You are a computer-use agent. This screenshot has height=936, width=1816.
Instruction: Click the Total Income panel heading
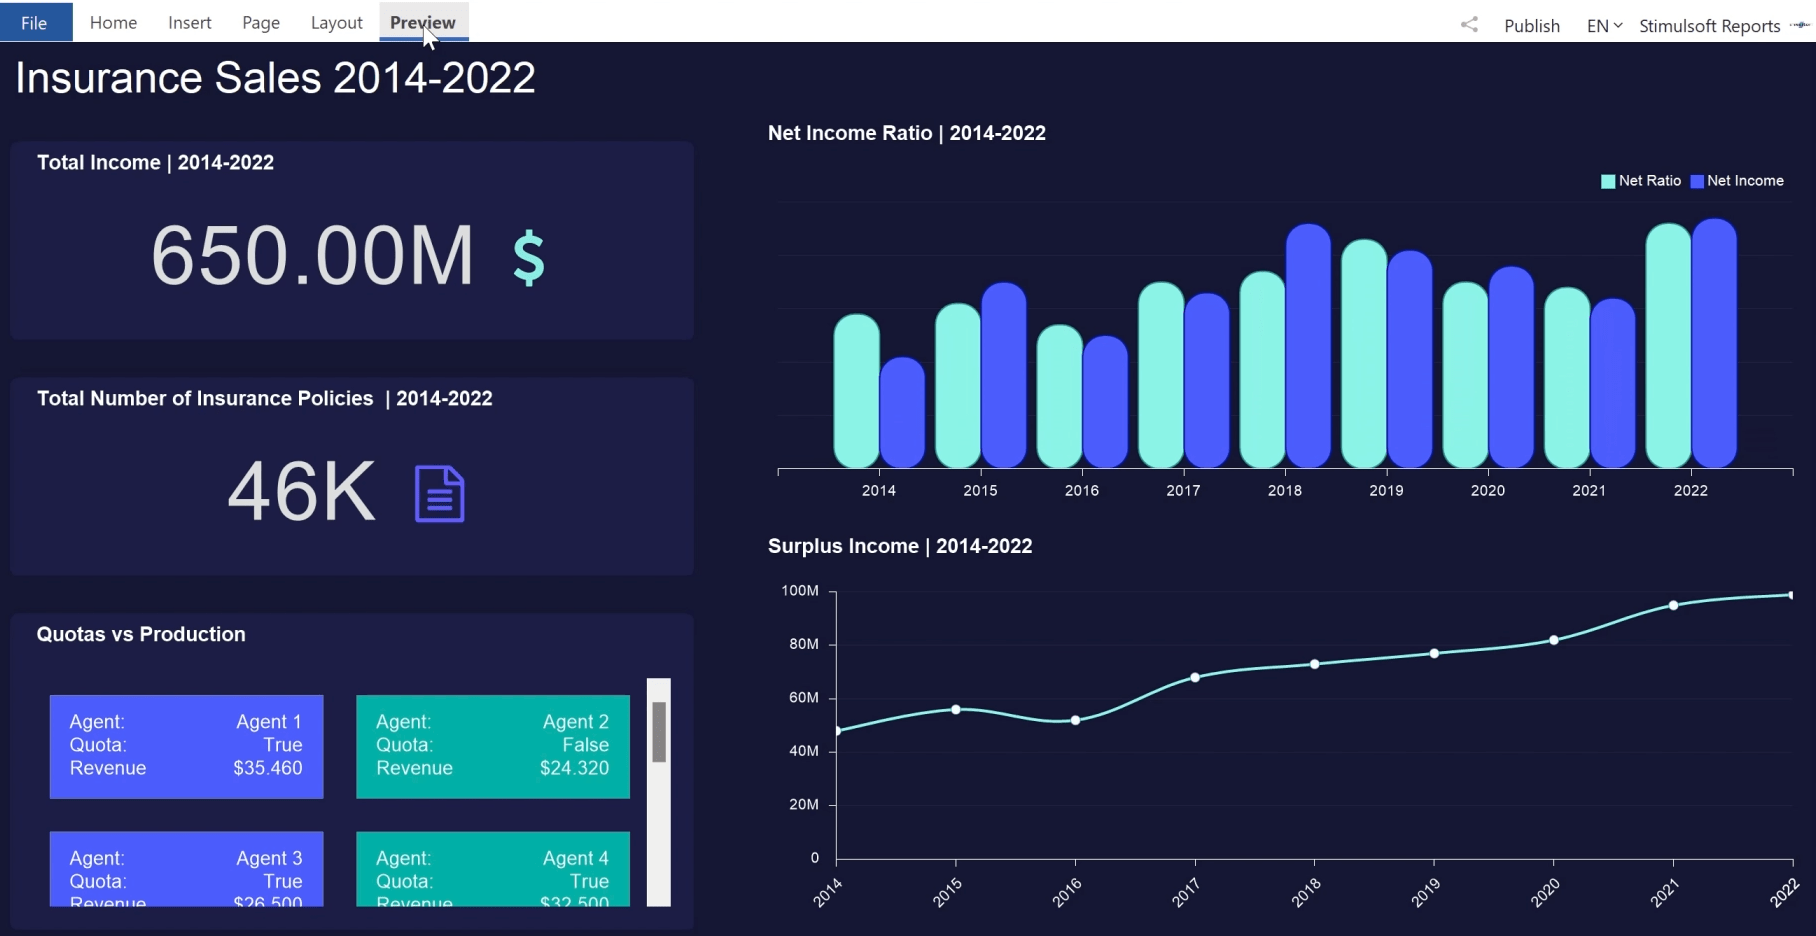(155, 163)
